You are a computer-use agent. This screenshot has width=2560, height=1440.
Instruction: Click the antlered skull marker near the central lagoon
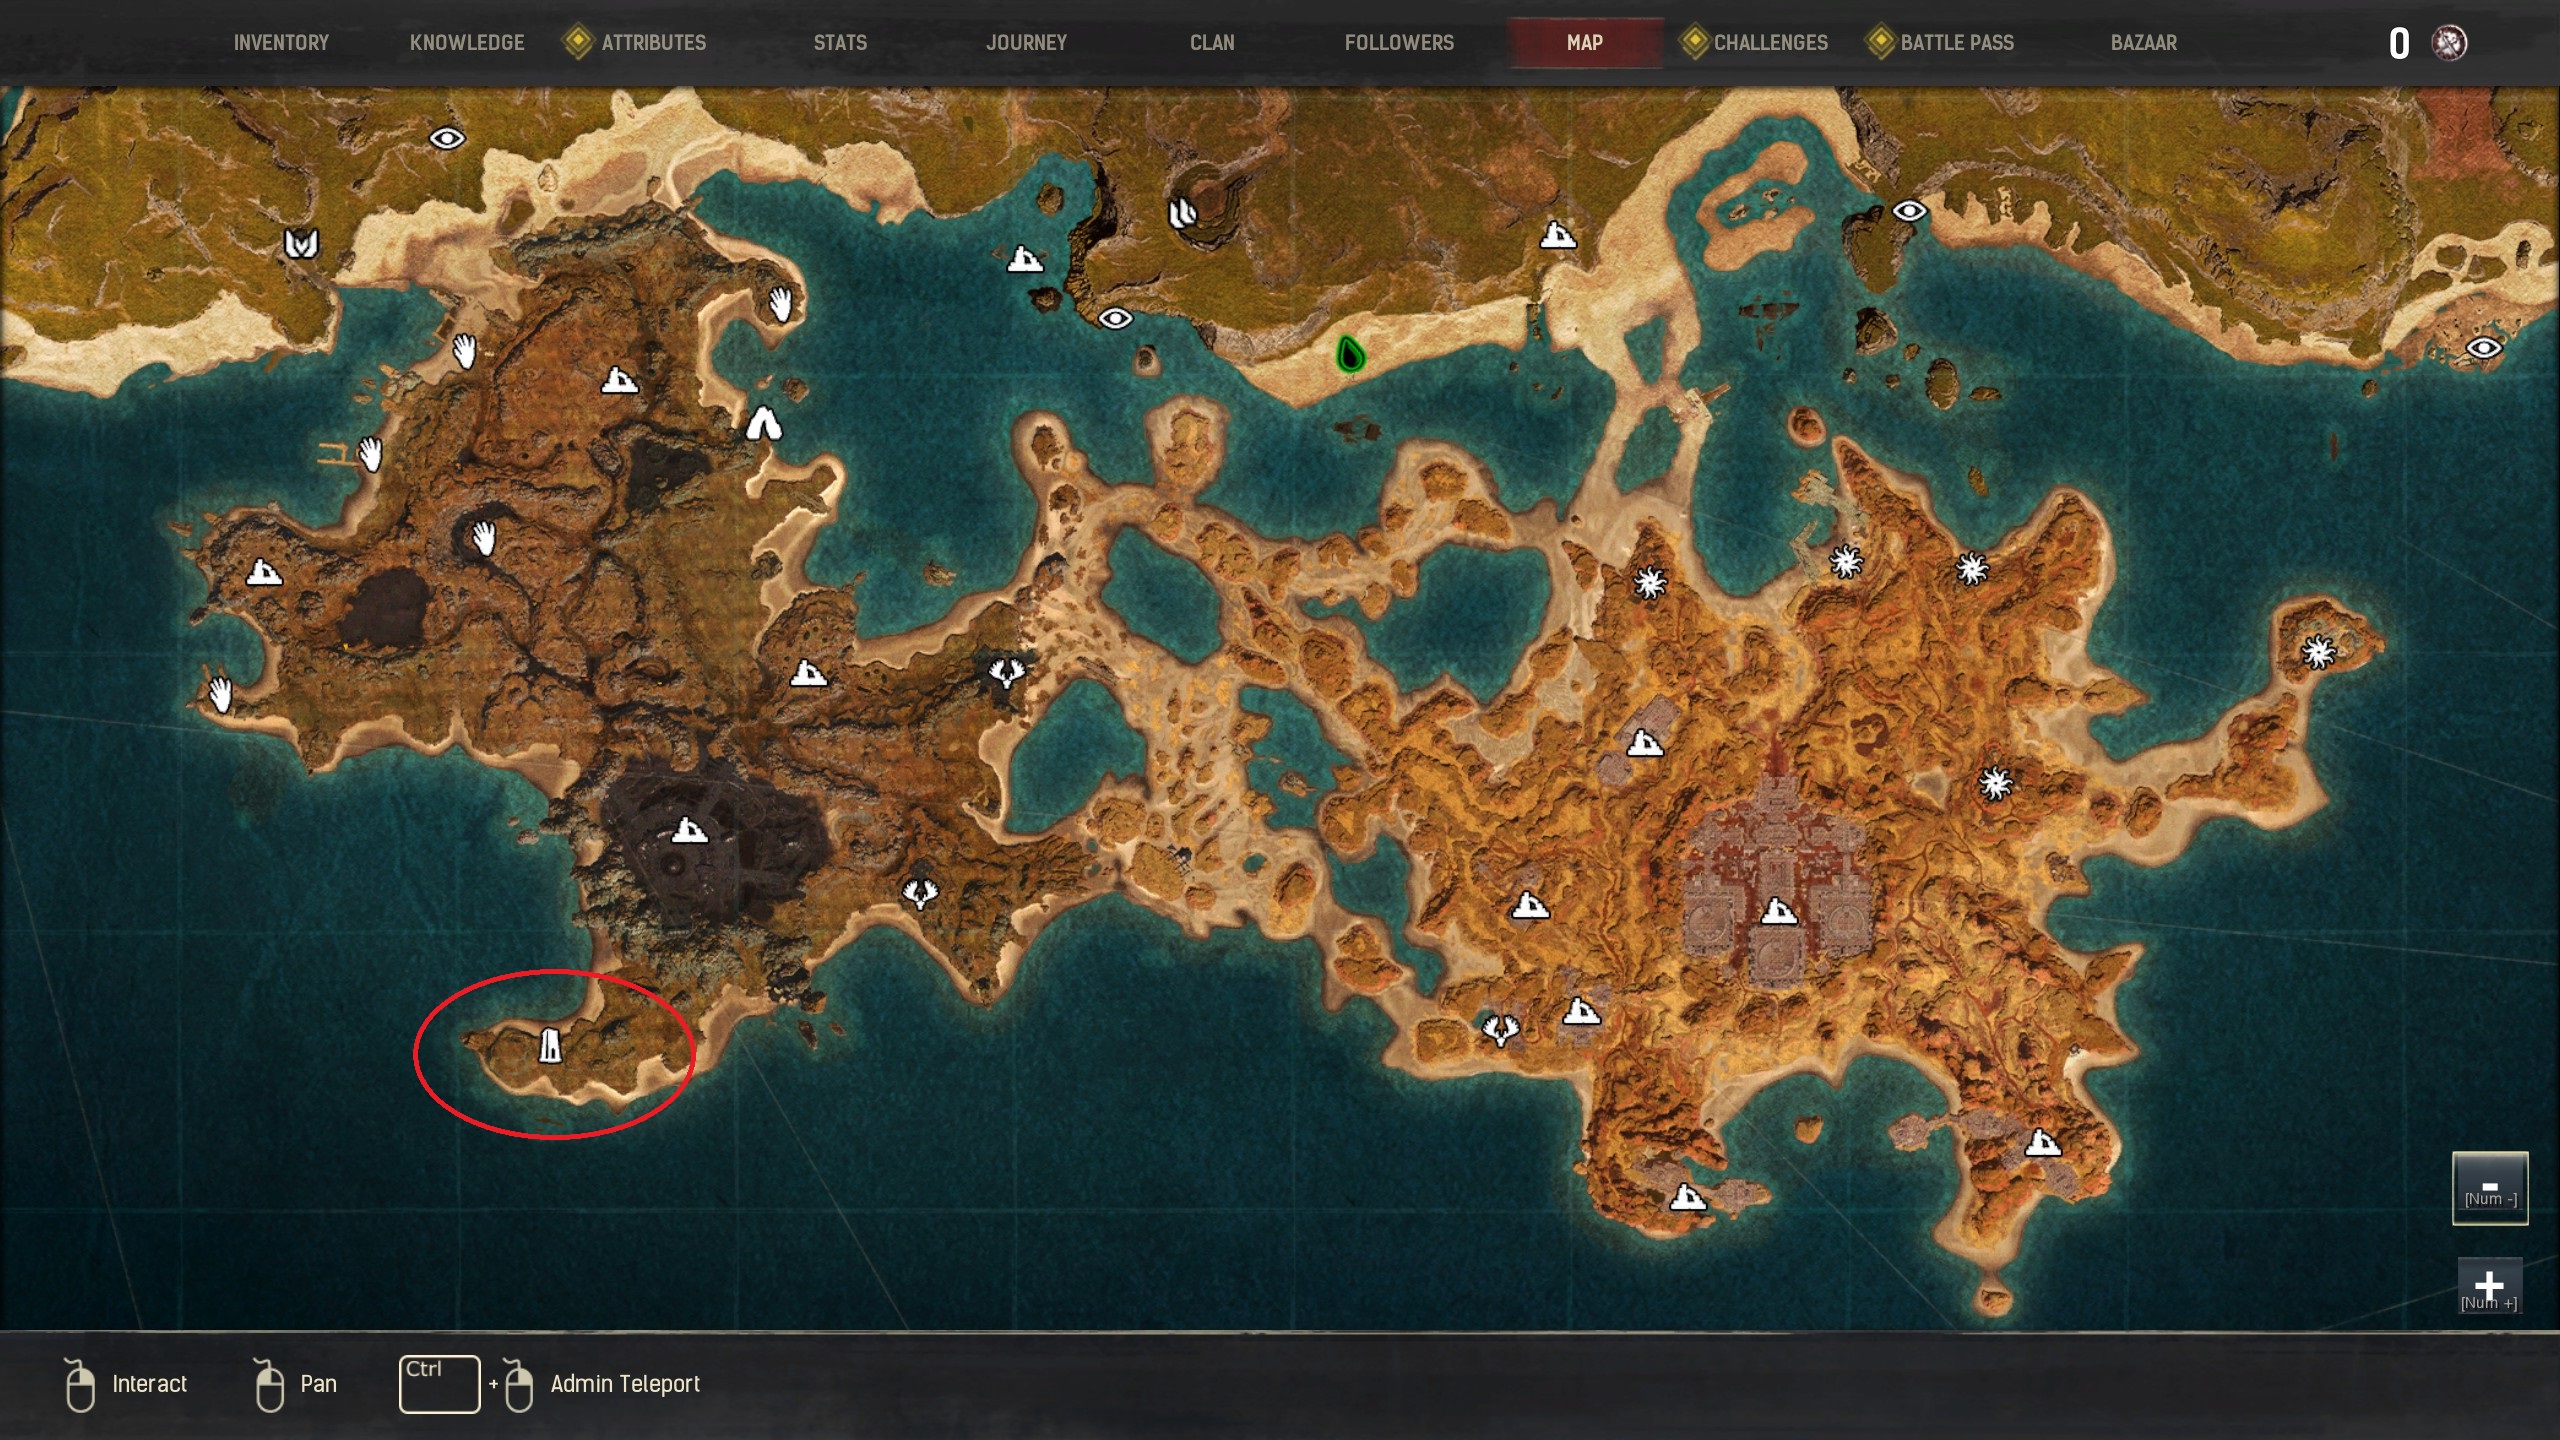(x=1006, y=672)
